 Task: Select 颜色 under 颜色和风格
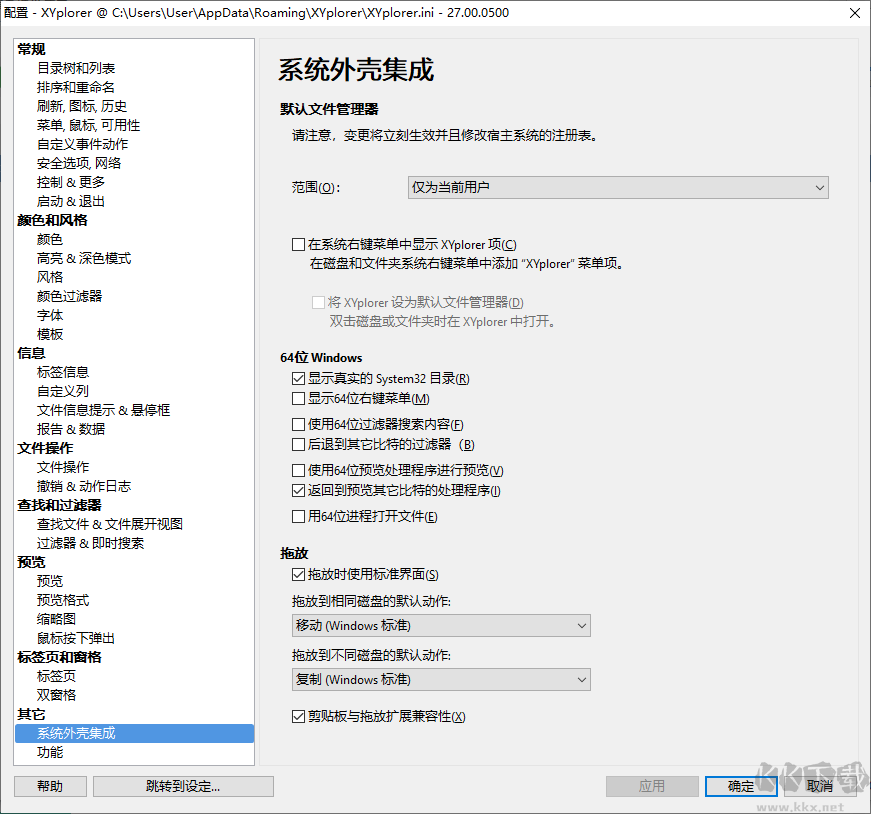coord(49,239)
